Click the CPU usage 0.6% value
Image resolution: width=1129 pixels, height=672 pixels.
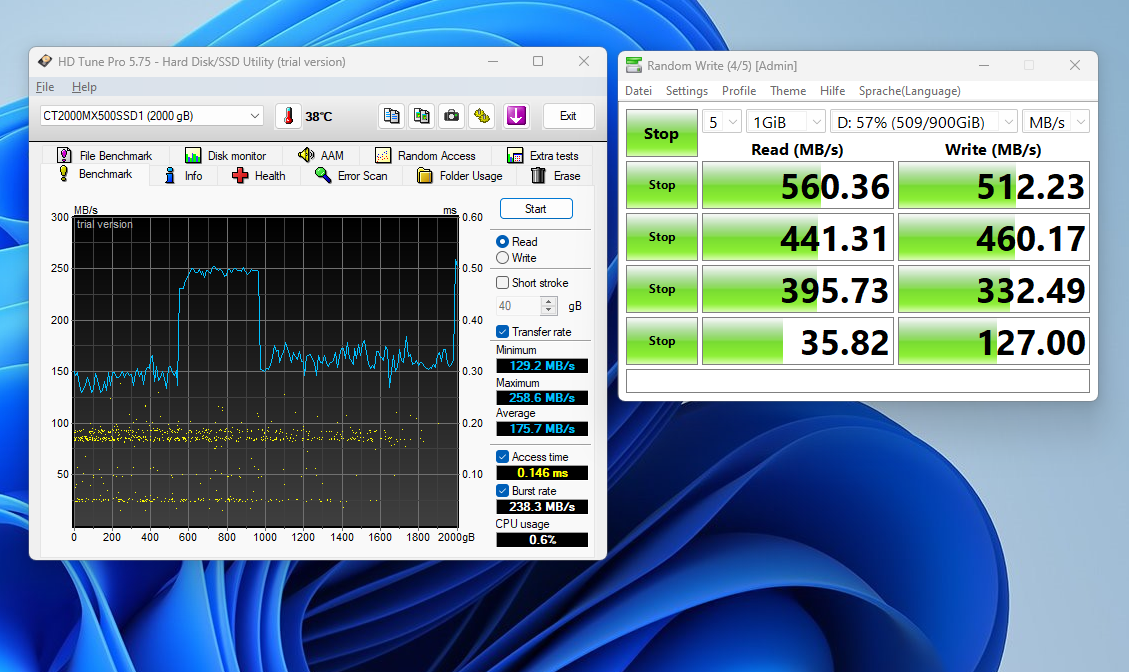coord(542,539)
